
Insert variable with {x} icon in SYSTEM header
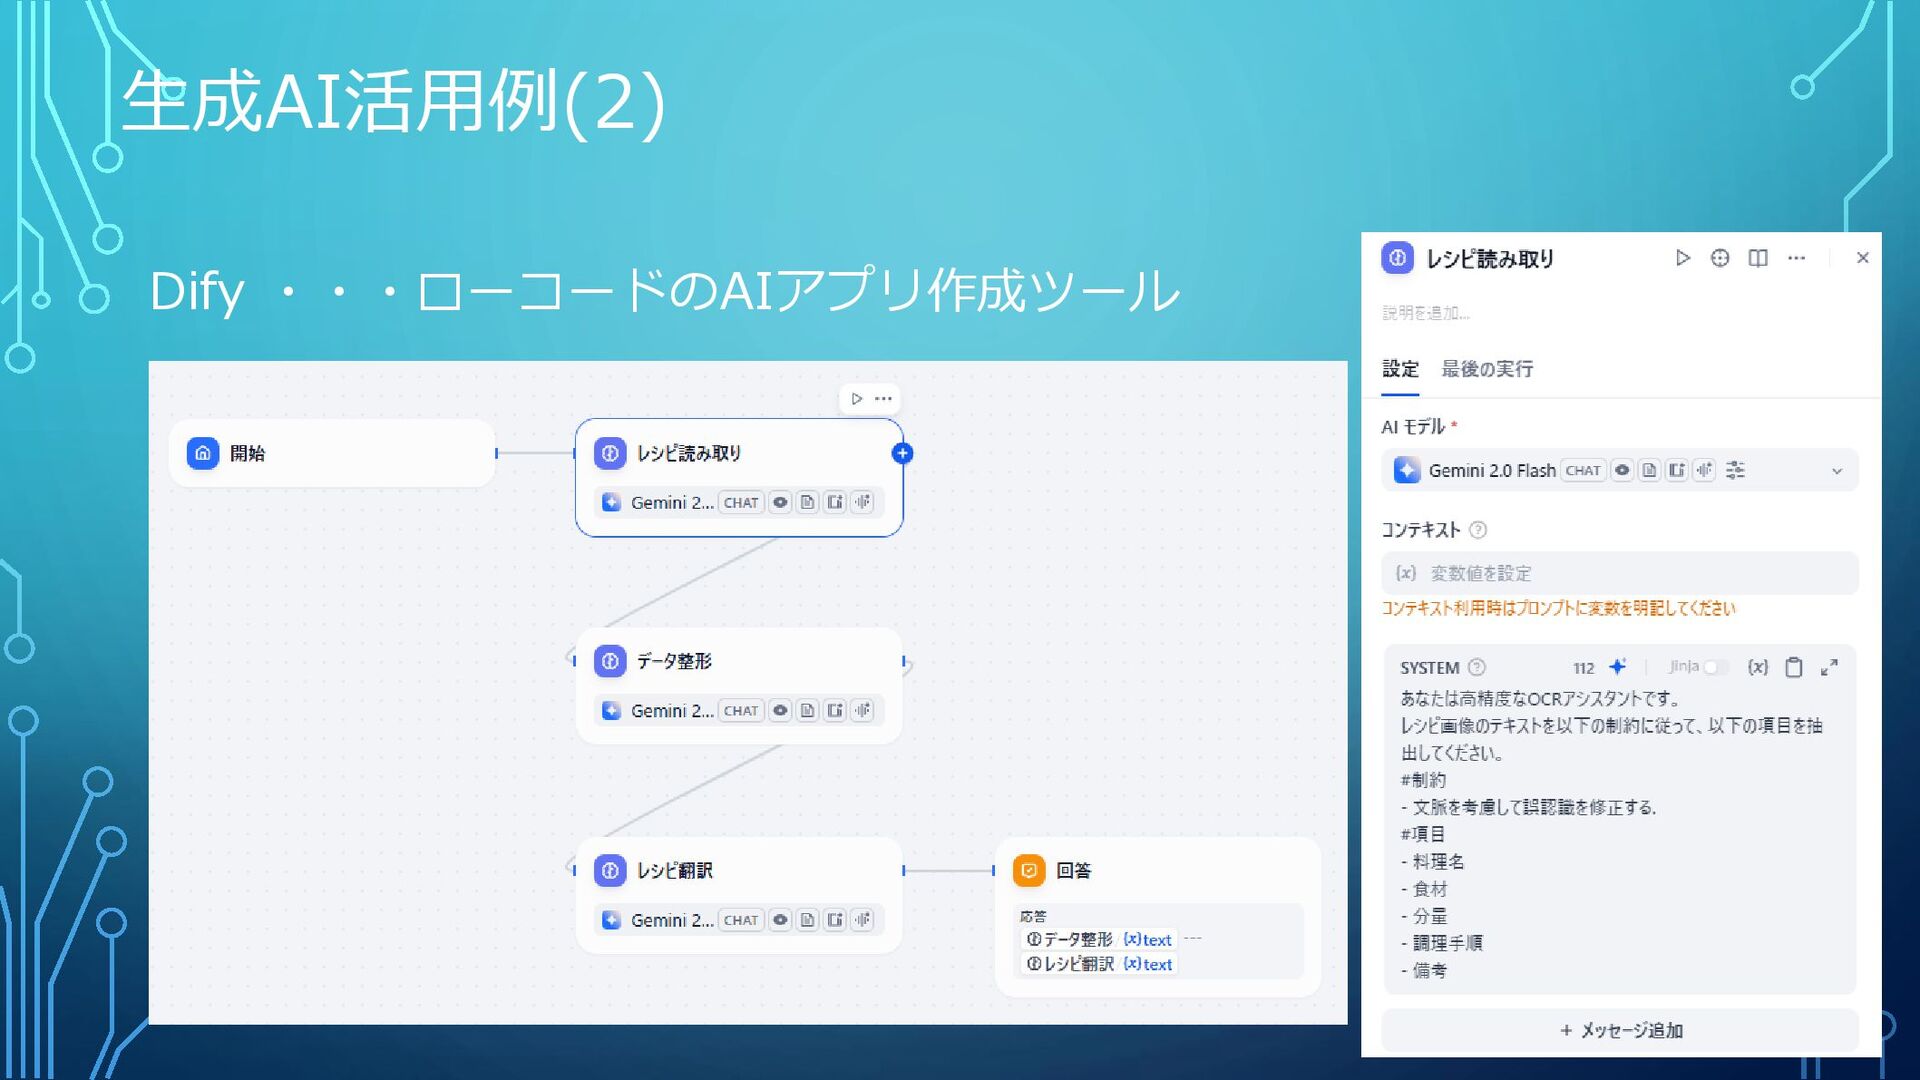pyautogui.click(x=1758, y=667)
